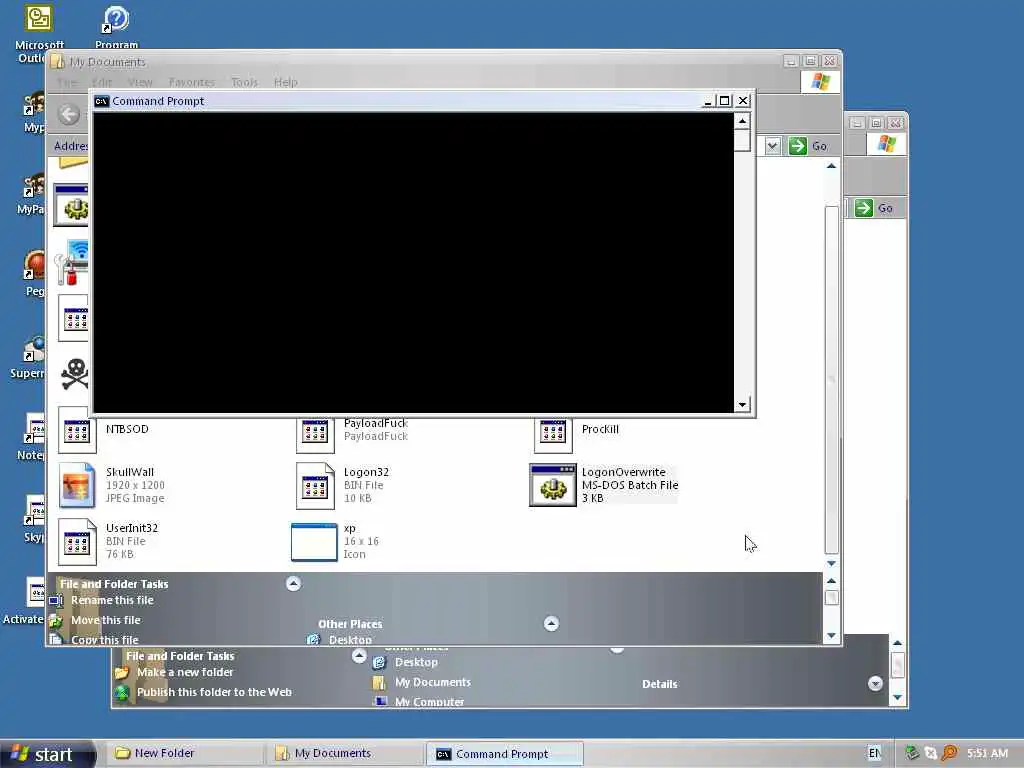
Task: Click the scroll up arrow of My Documents file list
Action: pyautogui.click(x=831, y=167)
